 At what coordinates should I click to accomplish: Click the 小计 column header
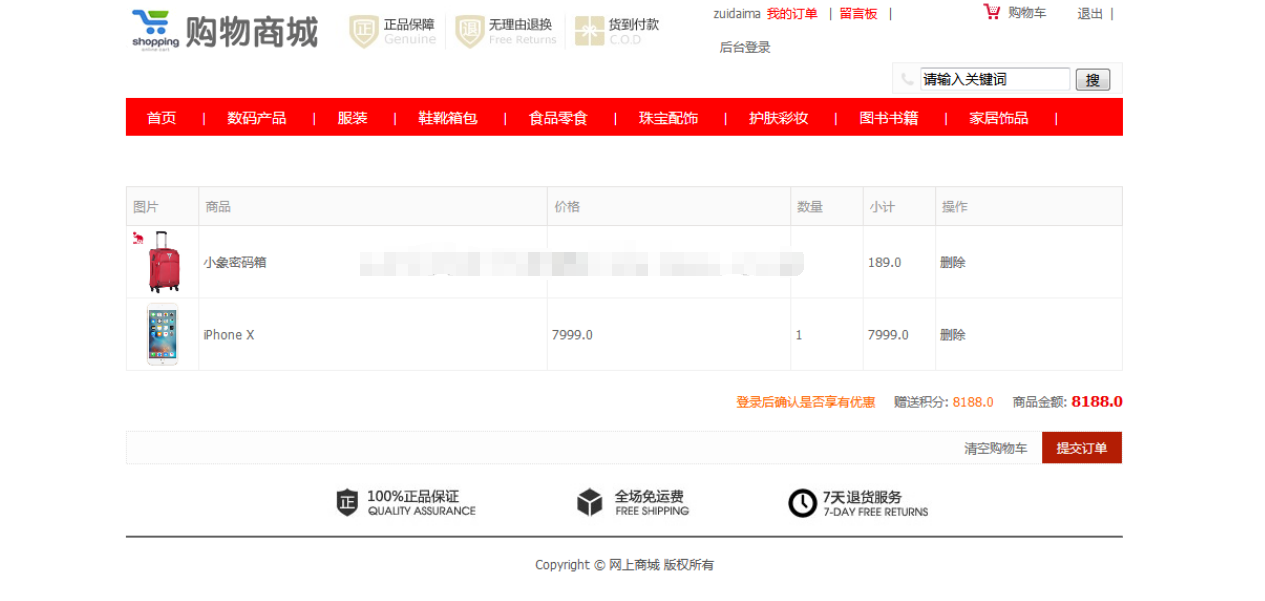pyautogui.click(x=883, y=207)
